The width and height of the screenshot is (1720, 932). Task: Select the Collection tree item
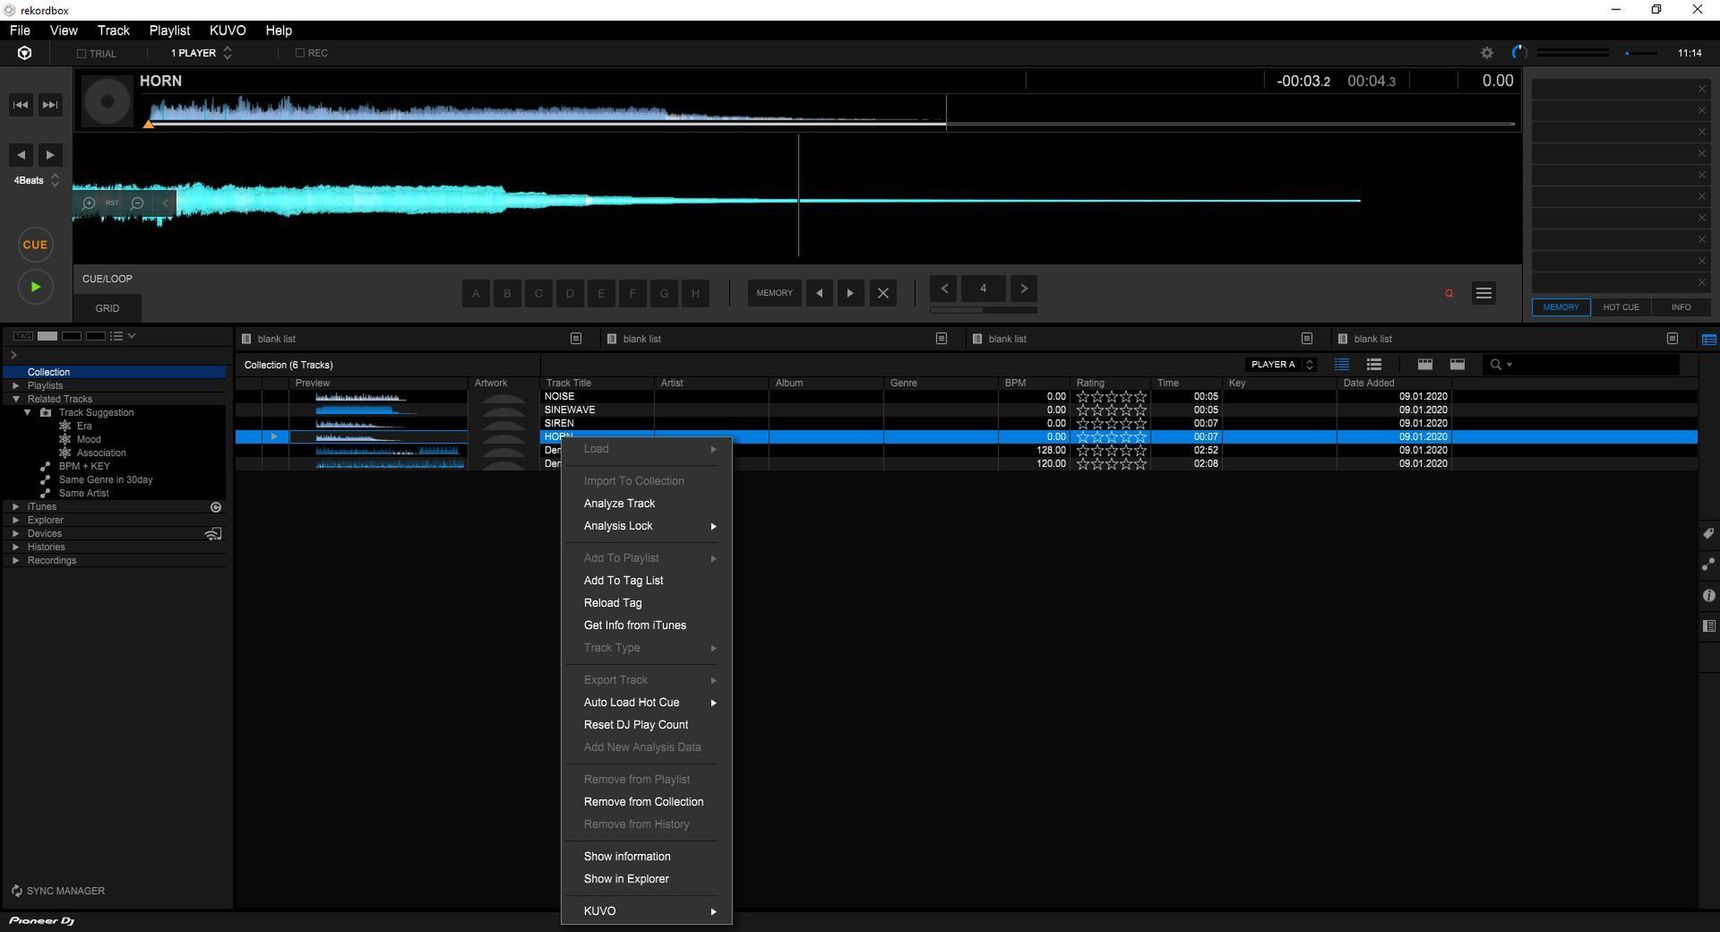[x=115, y=372]
